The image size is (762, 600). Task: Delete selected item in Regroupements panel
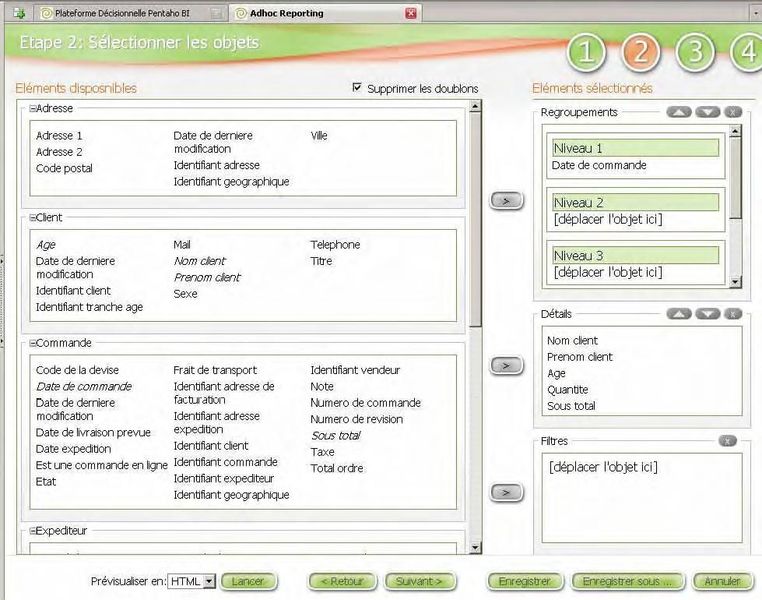pyautogui.click(x=733, y=112)
